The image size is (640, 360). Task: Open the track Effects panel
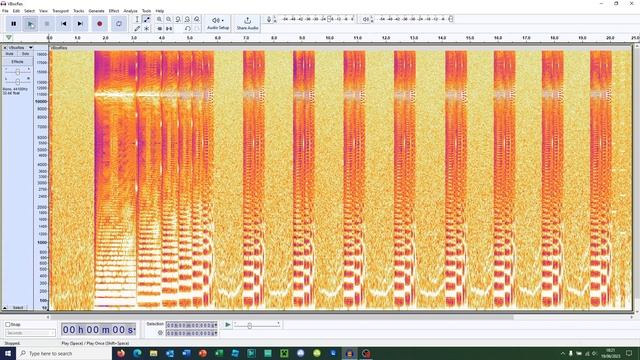pyautogui.click(x=17, y=62)
